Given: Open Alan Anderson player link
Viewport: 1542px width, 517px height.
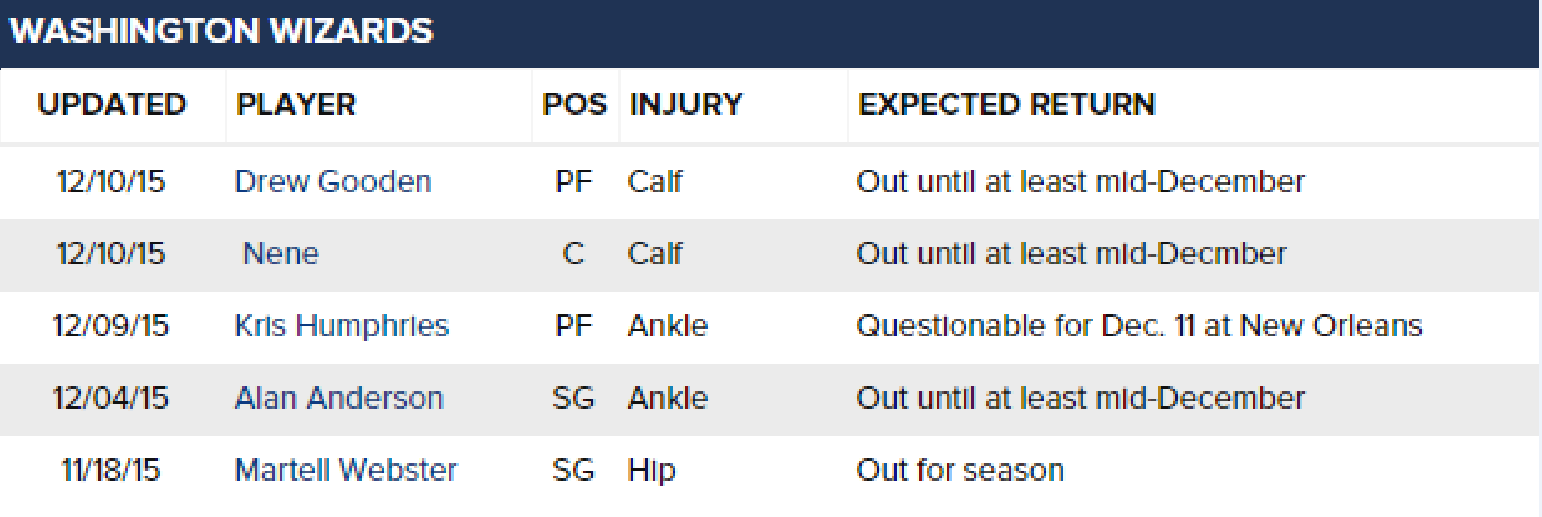Looking at the screenshot, I should 339,398.
